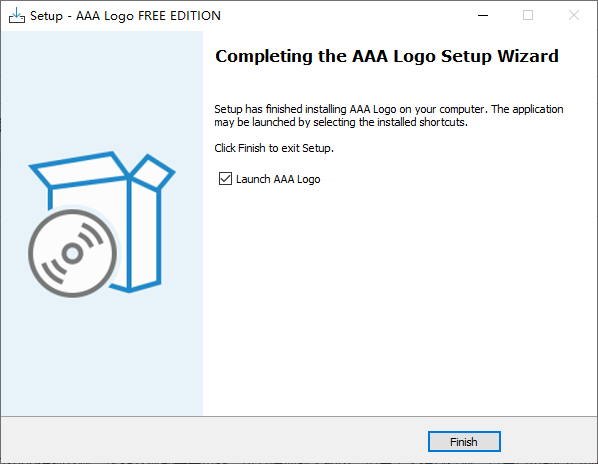Minimize the Setup wizard window
The height and width of the screenshot is (464, 598).
coord(483,16)
